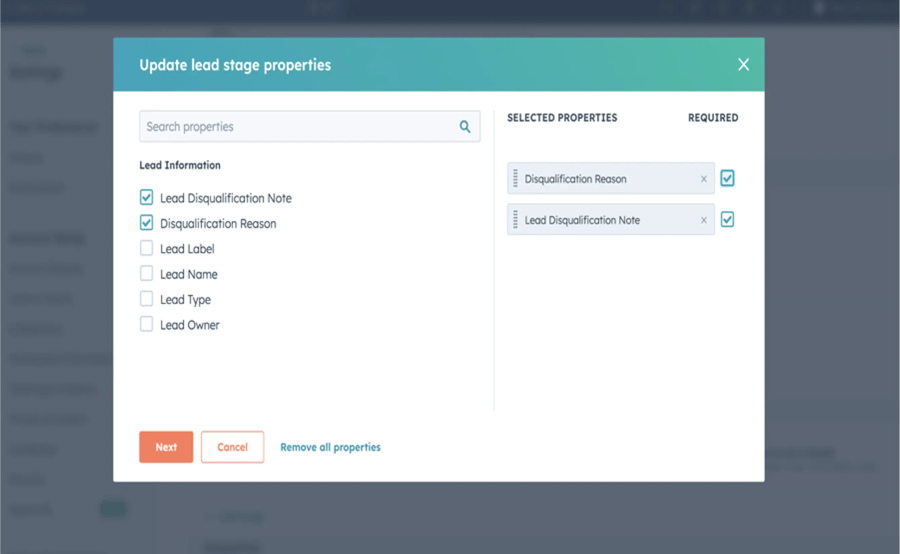900x554 pixels.
Task: Click the search magnifier icon
Action: click(465, 127)
